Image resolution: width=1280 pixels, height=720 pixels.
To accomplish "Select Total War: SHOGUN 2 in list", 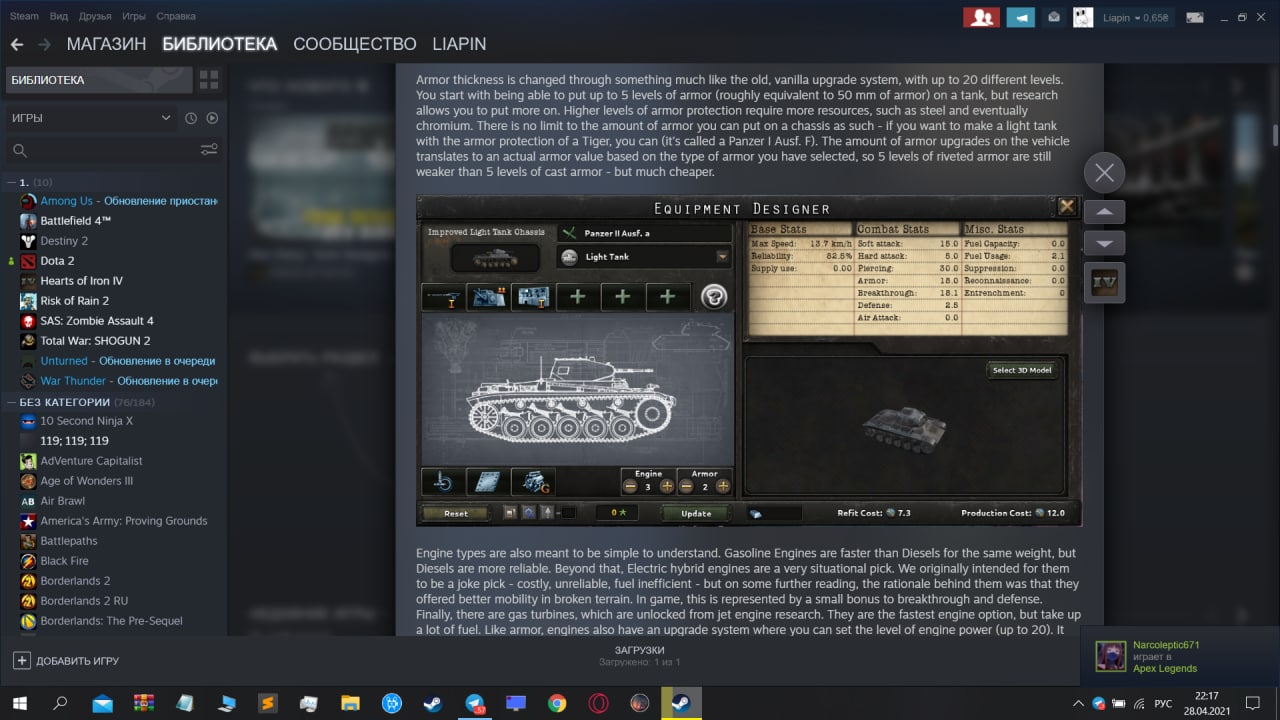I will [118, 341].
